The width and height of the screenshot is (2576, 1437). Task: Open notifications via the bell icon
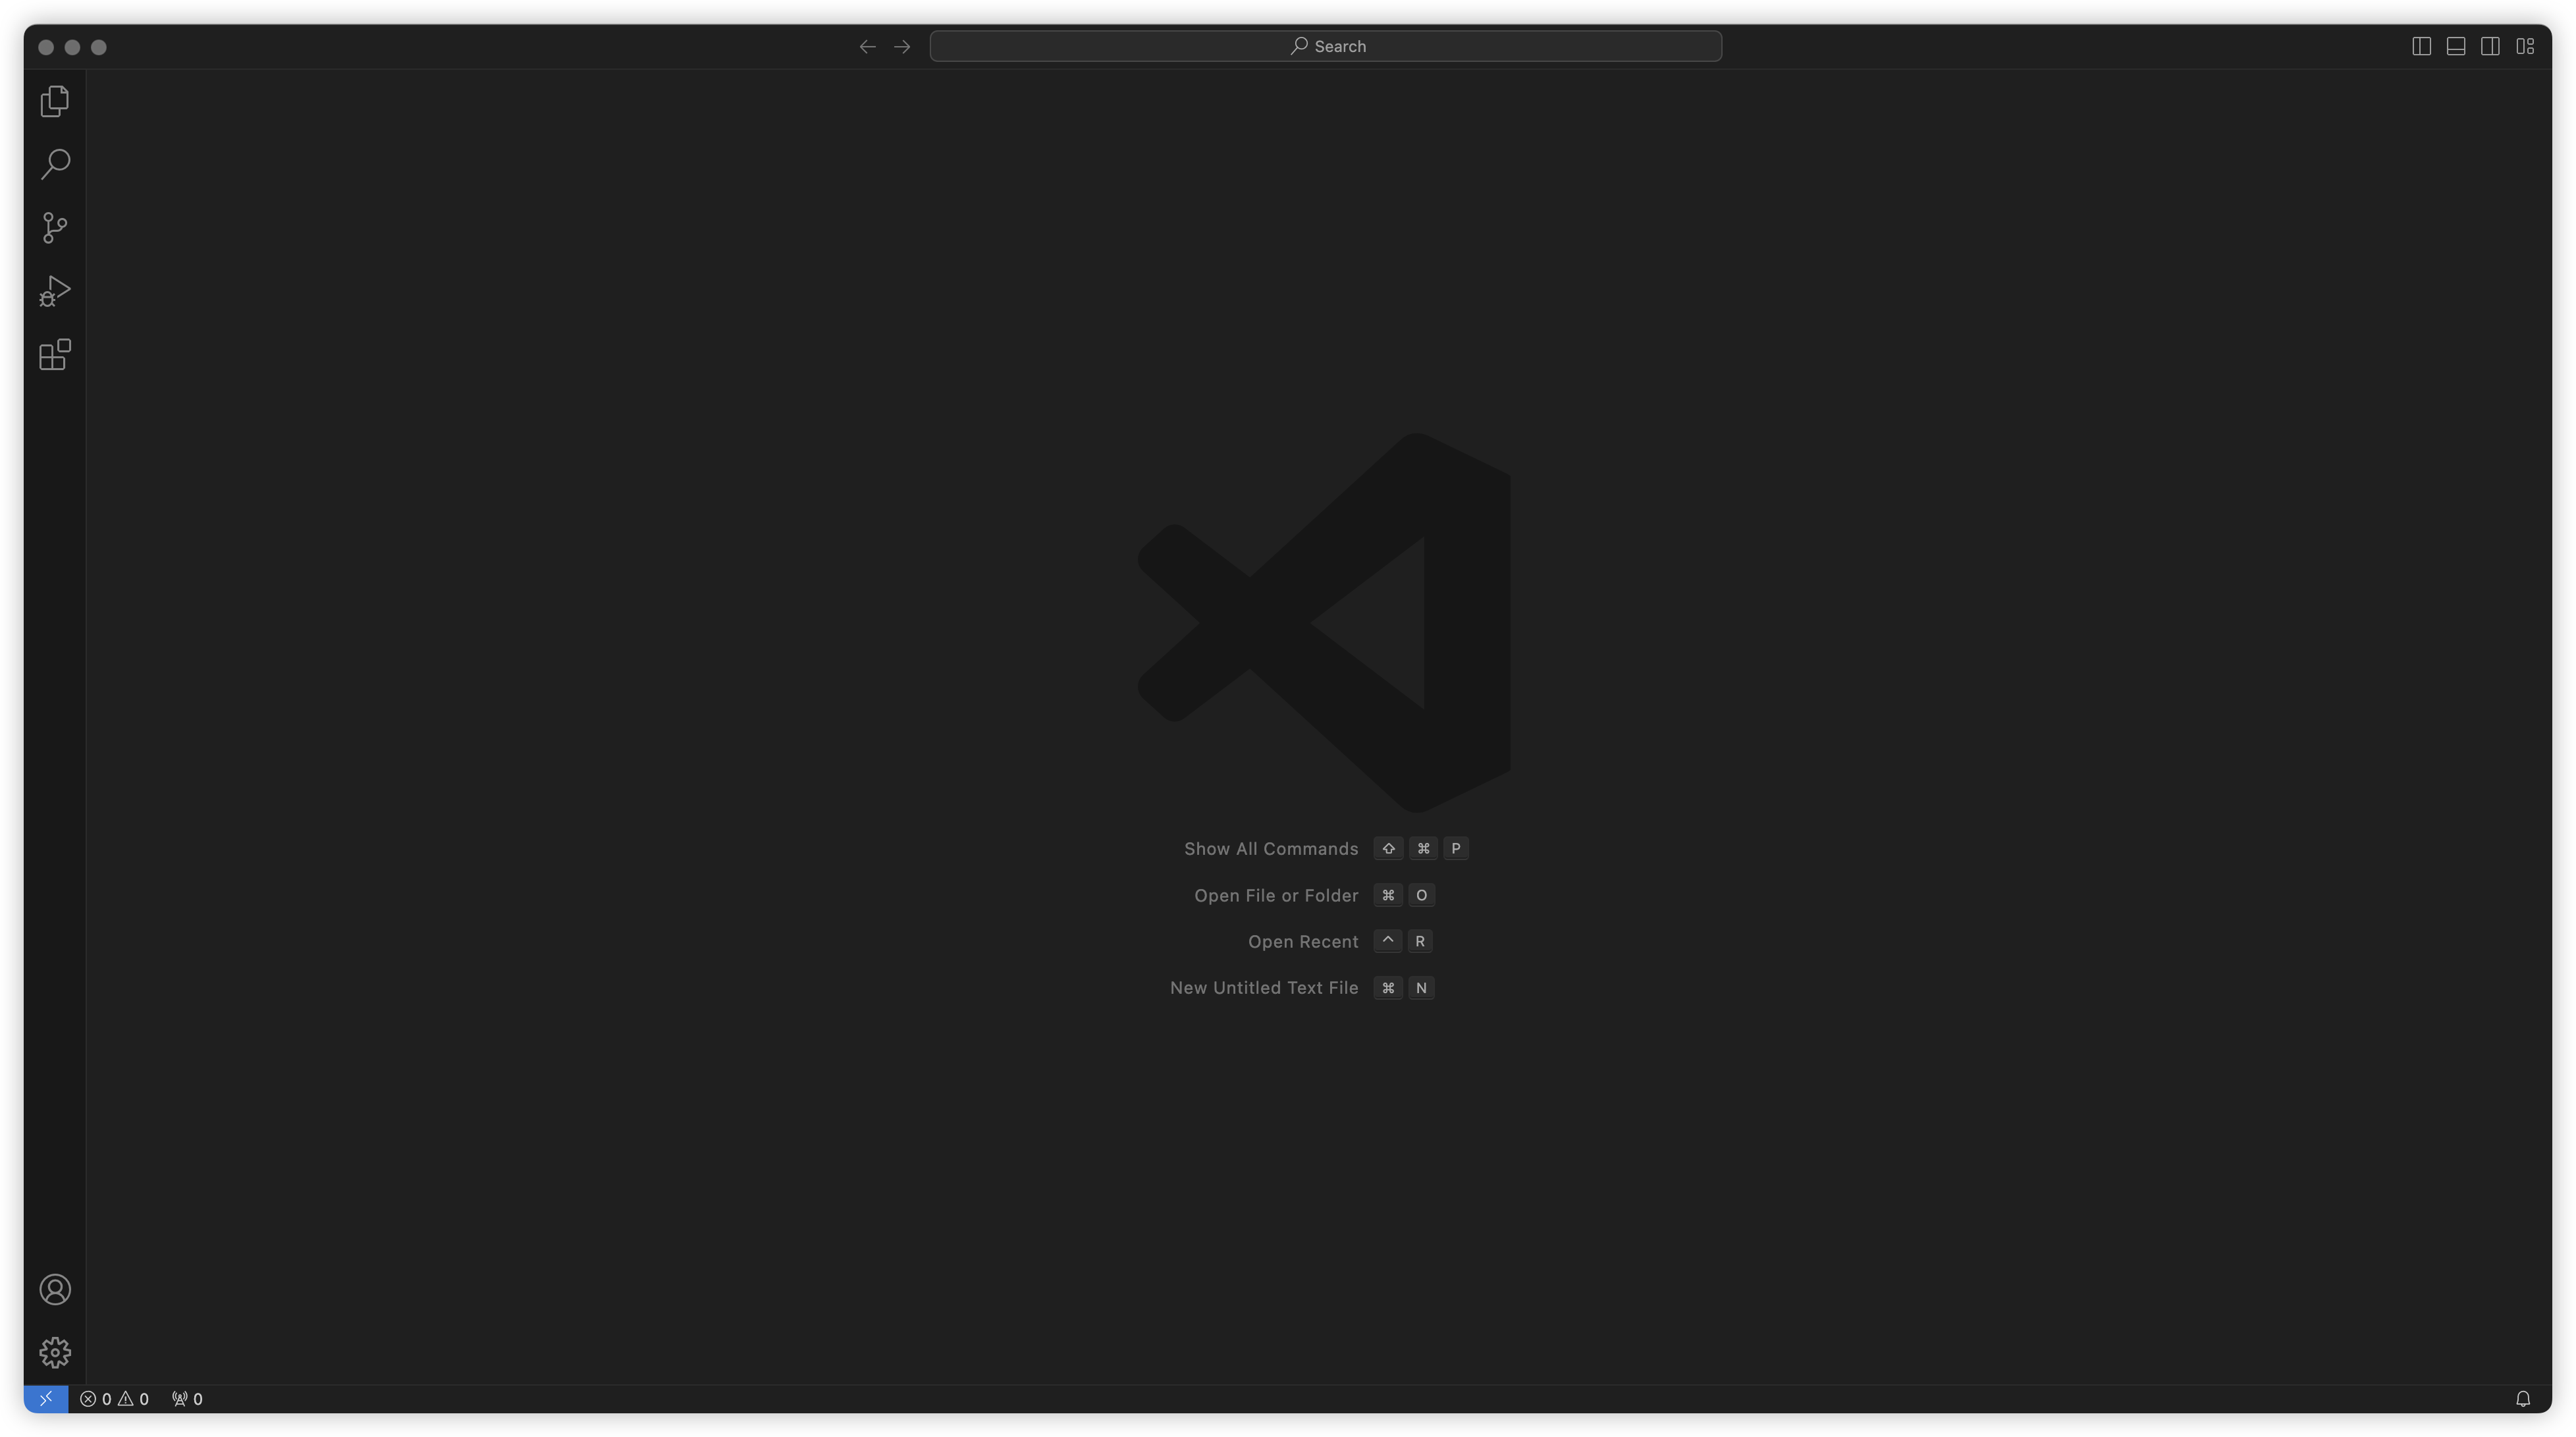[2522, 1398]
